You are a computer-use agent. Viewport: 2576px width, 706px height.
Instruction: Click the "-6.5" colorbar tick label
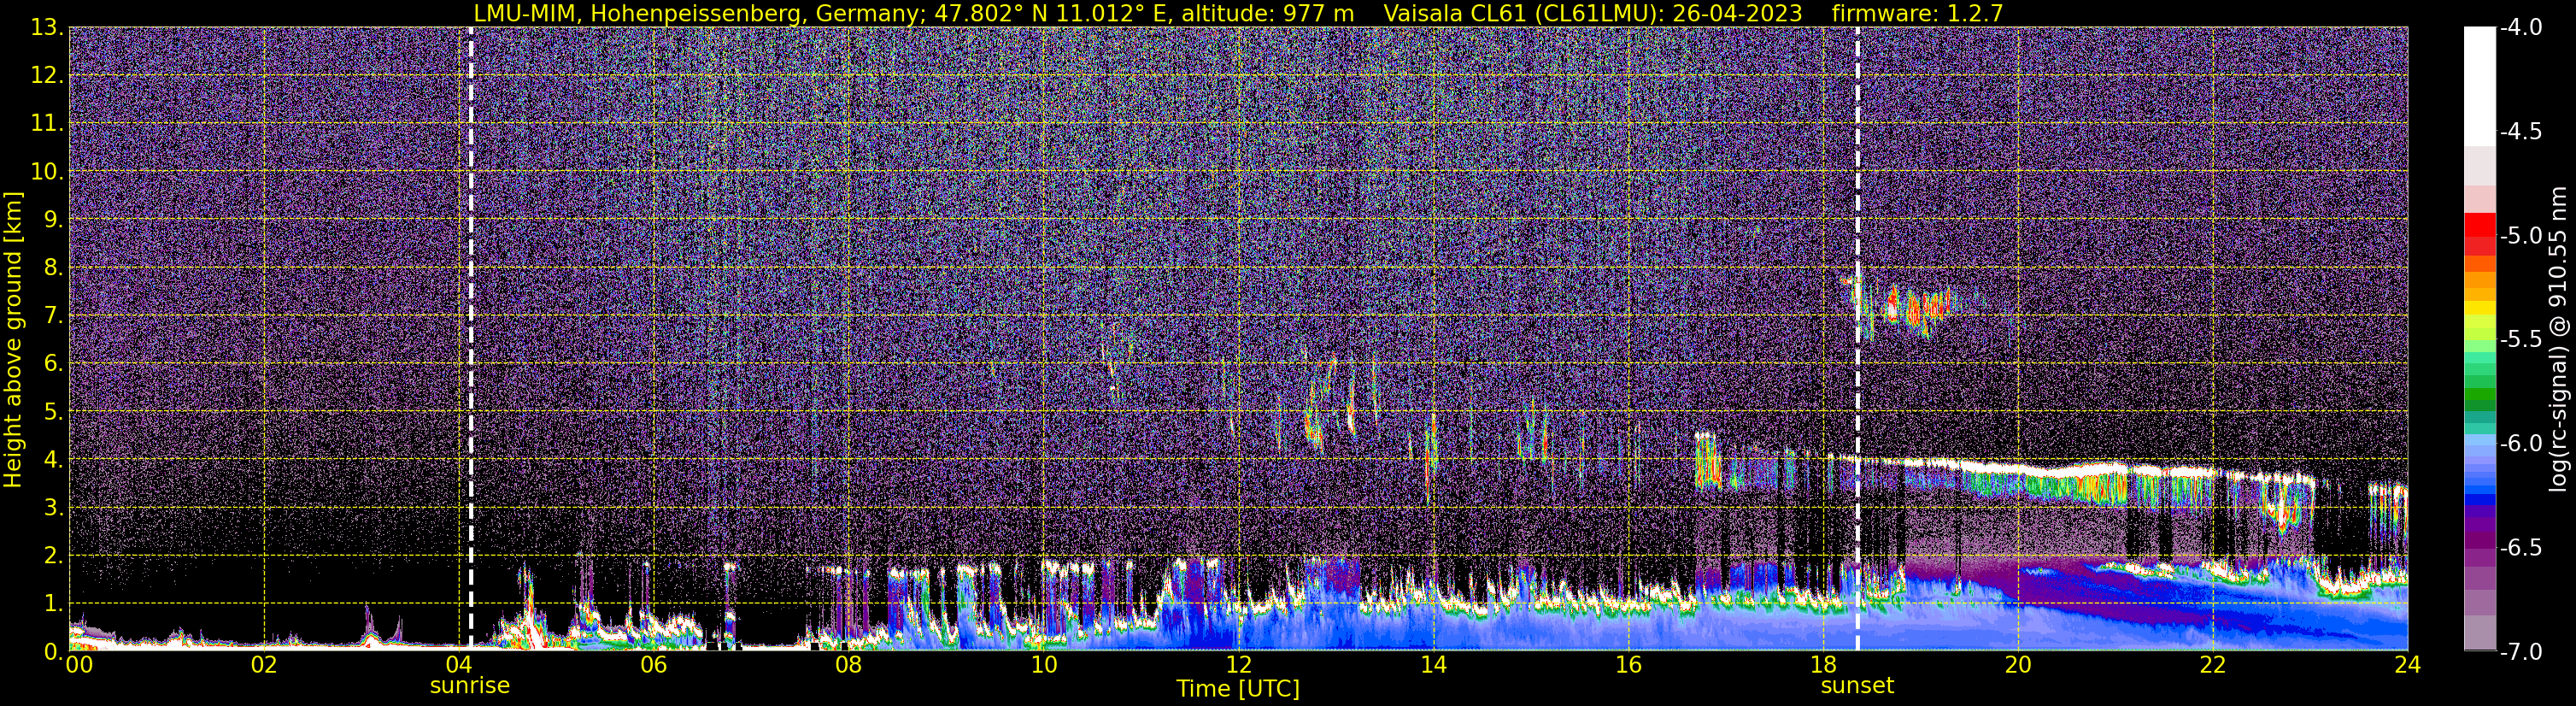point(2521,548)
